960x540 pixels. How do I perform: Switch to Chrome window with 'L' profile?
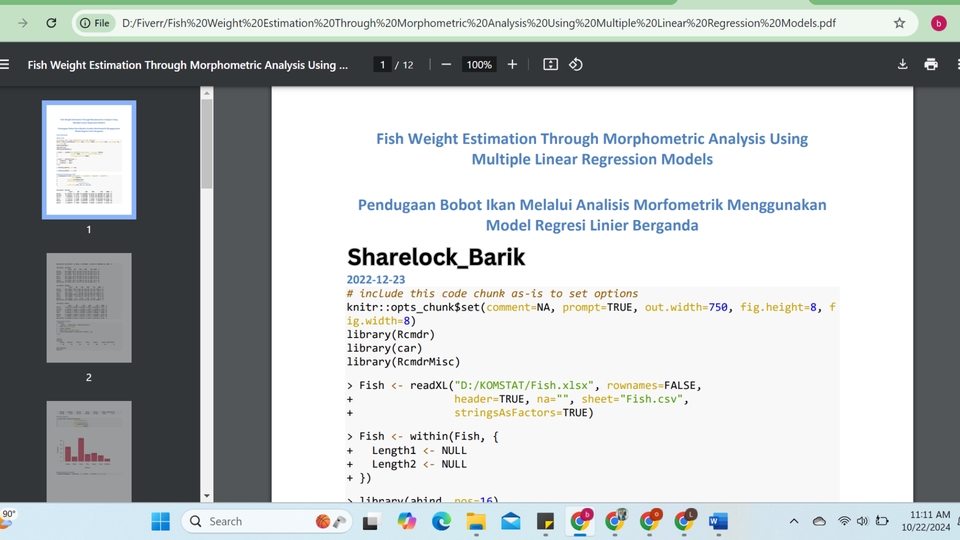[684, 521]
